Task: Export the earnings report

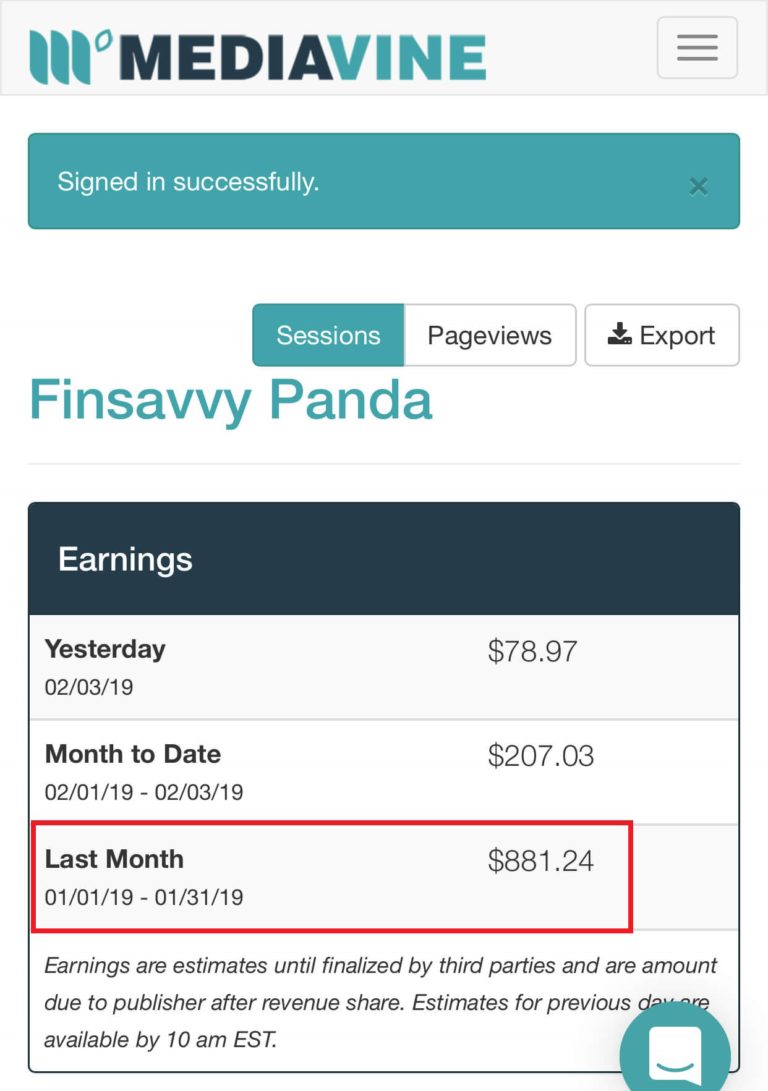Action: coord(662,335)
